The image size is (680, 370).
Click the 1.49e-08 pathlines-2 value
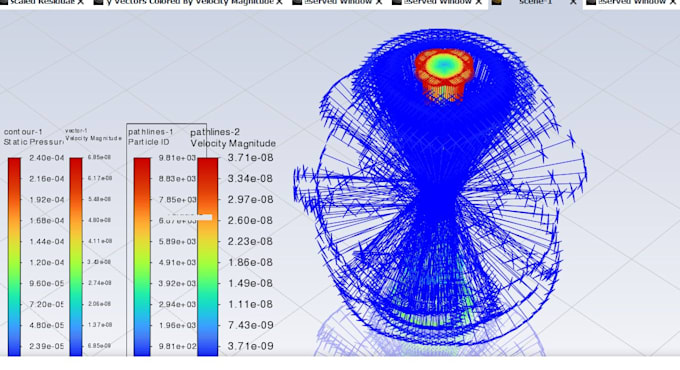click(251, 283)
